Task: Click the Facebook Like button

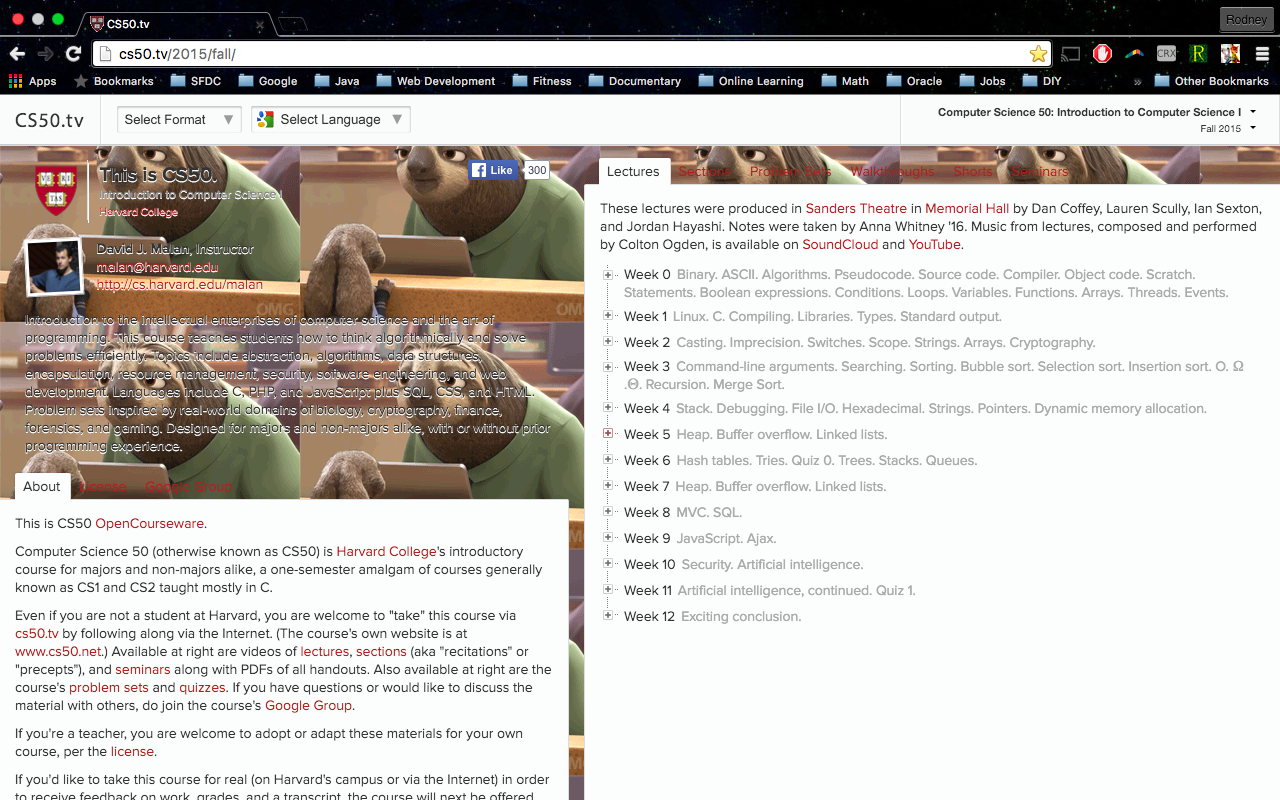Action: pos(493,170)
